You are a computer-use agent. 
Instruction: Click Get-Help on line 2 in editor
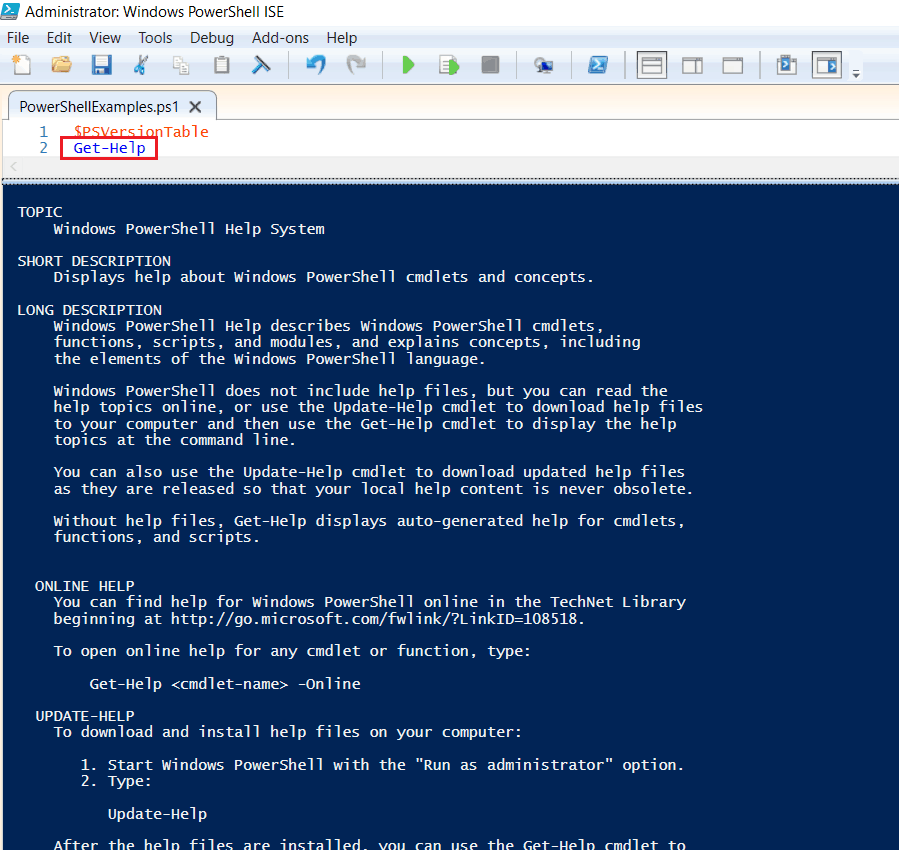point(109,148)
